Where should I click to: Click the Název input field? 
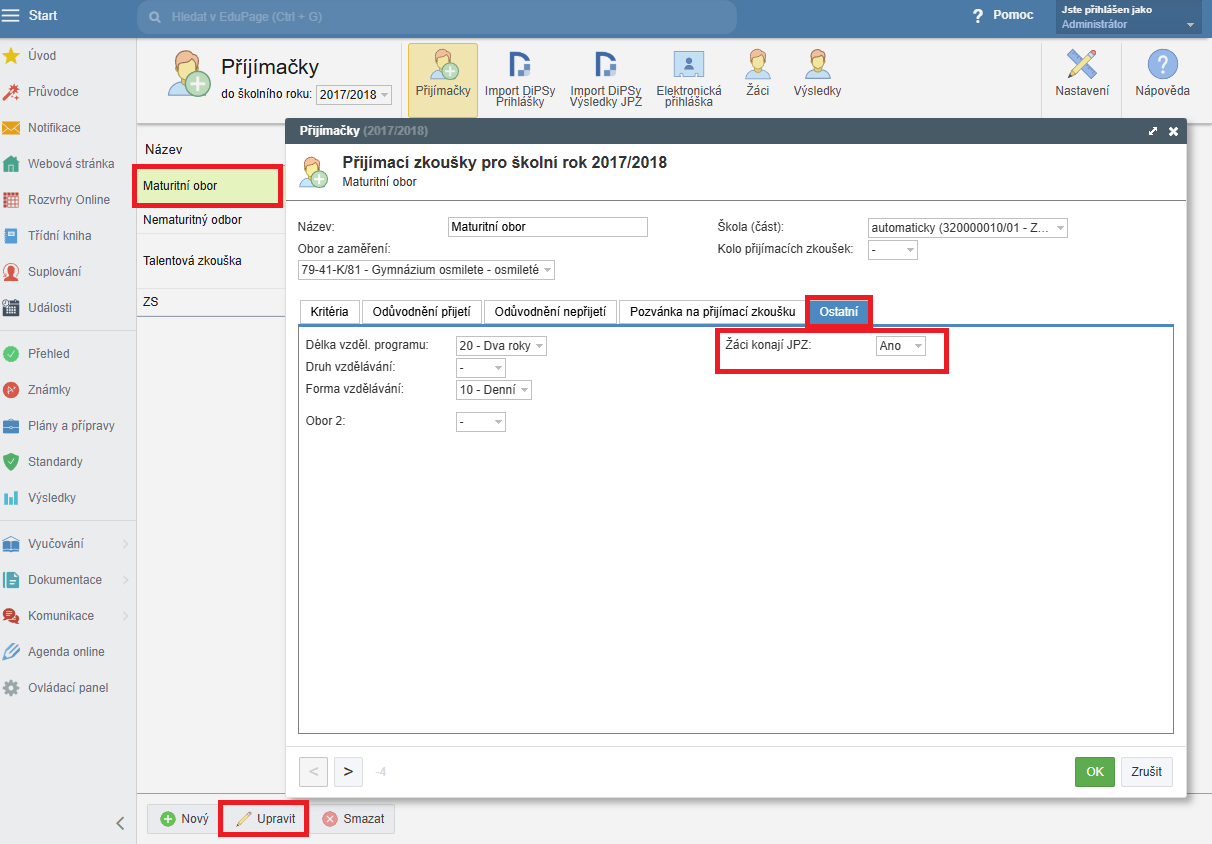[x=548, y=227]
